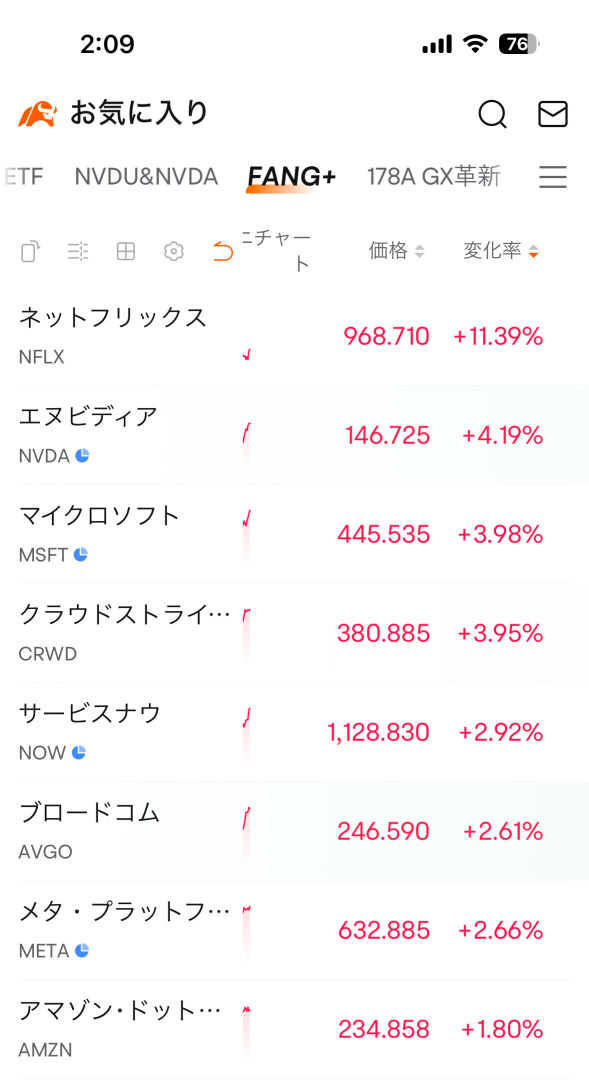Viewport: 589px width, 1080px height.
Task: Tap the pie chart badge next to NVDA
Action: point(82,455)
